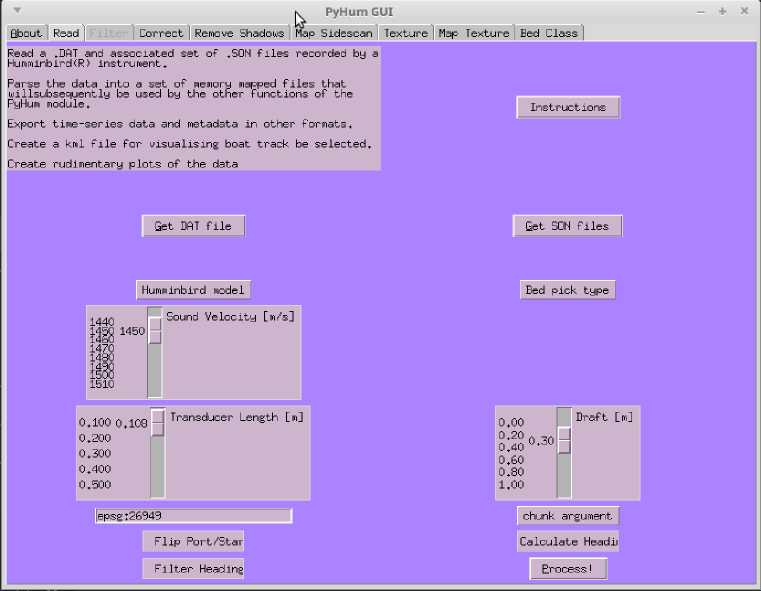The image size is (761, 591).
Task: Open the Correct tab
Action: 160,33
